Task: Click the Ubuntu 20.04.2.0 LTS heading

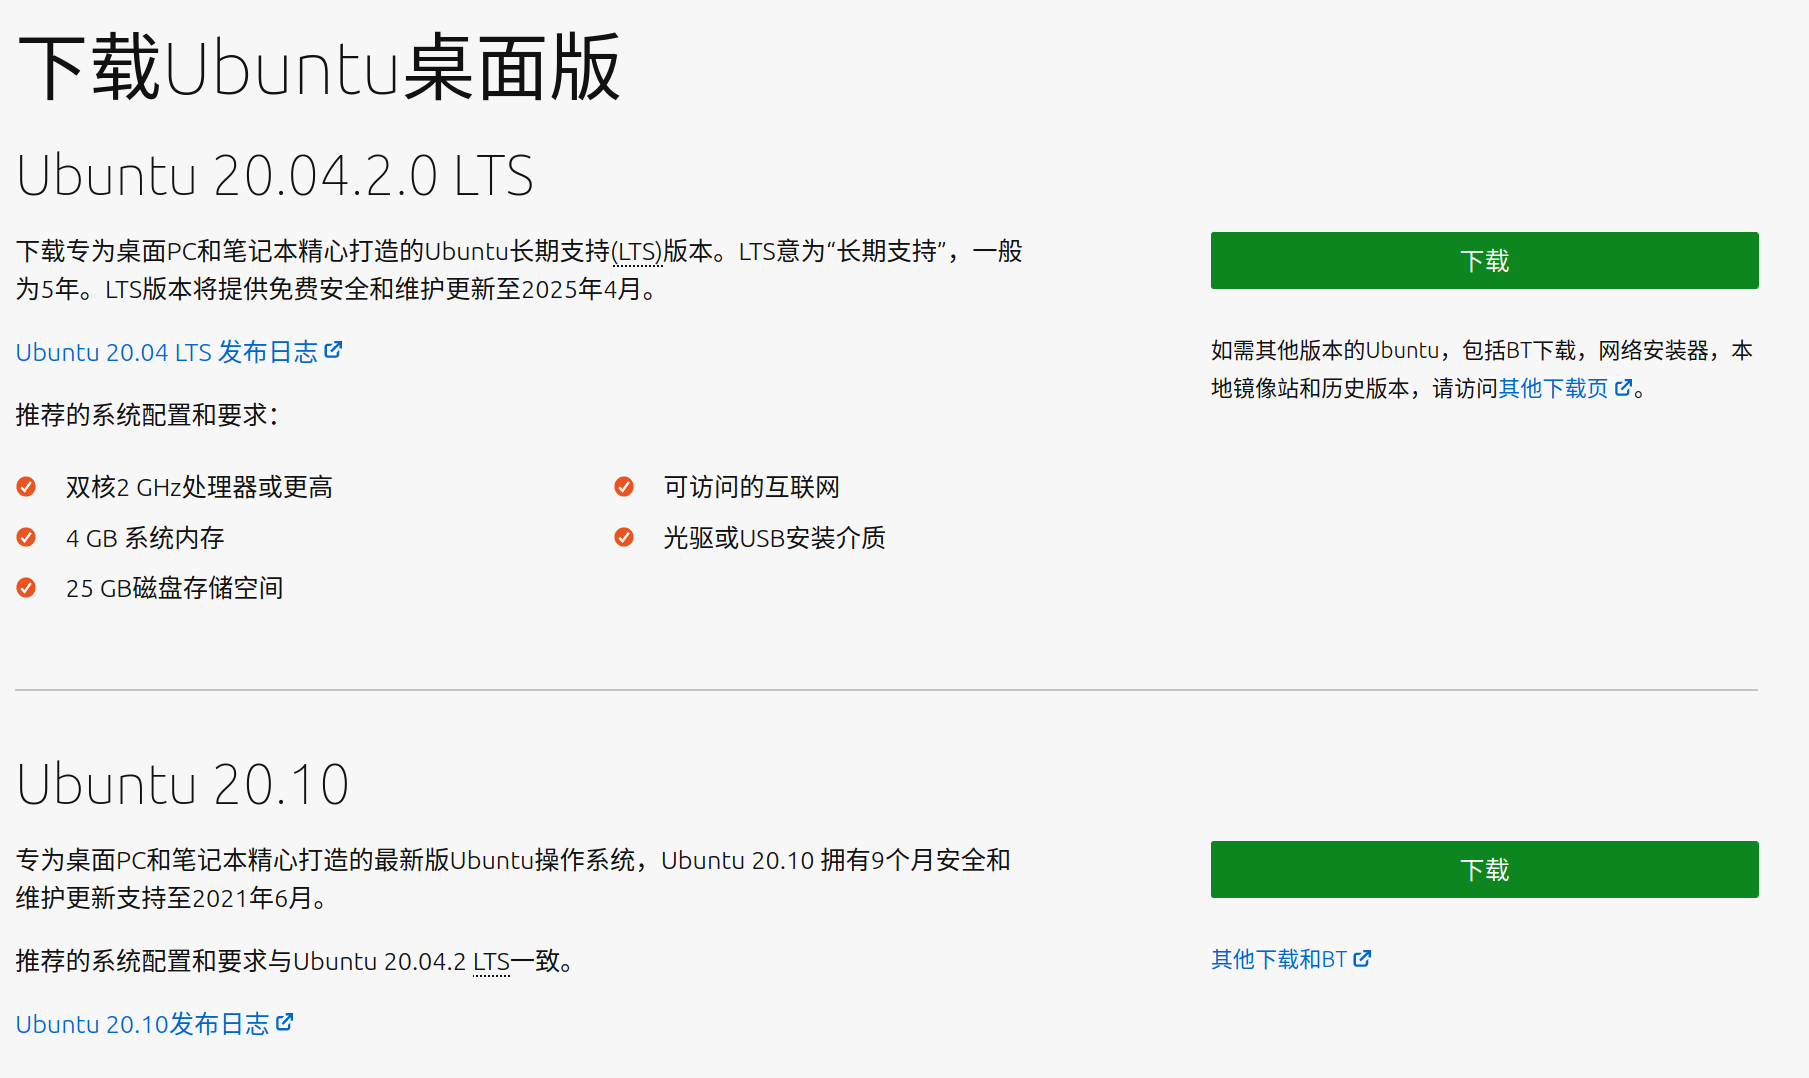Action: [275, 176]
